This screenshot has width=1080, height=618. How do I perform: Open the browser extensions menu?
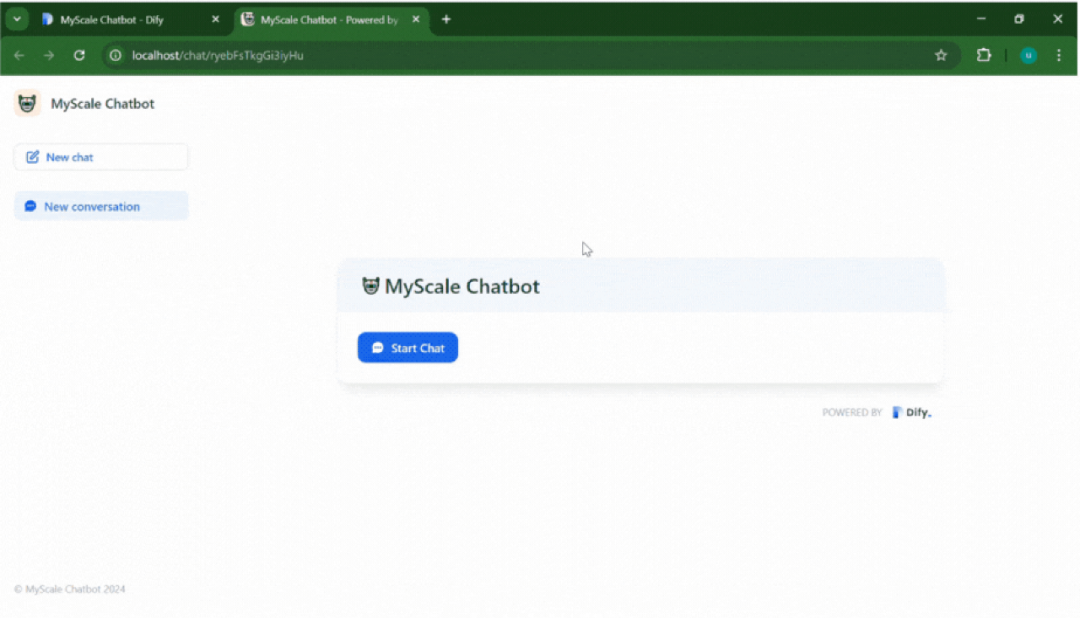point(984,55)
